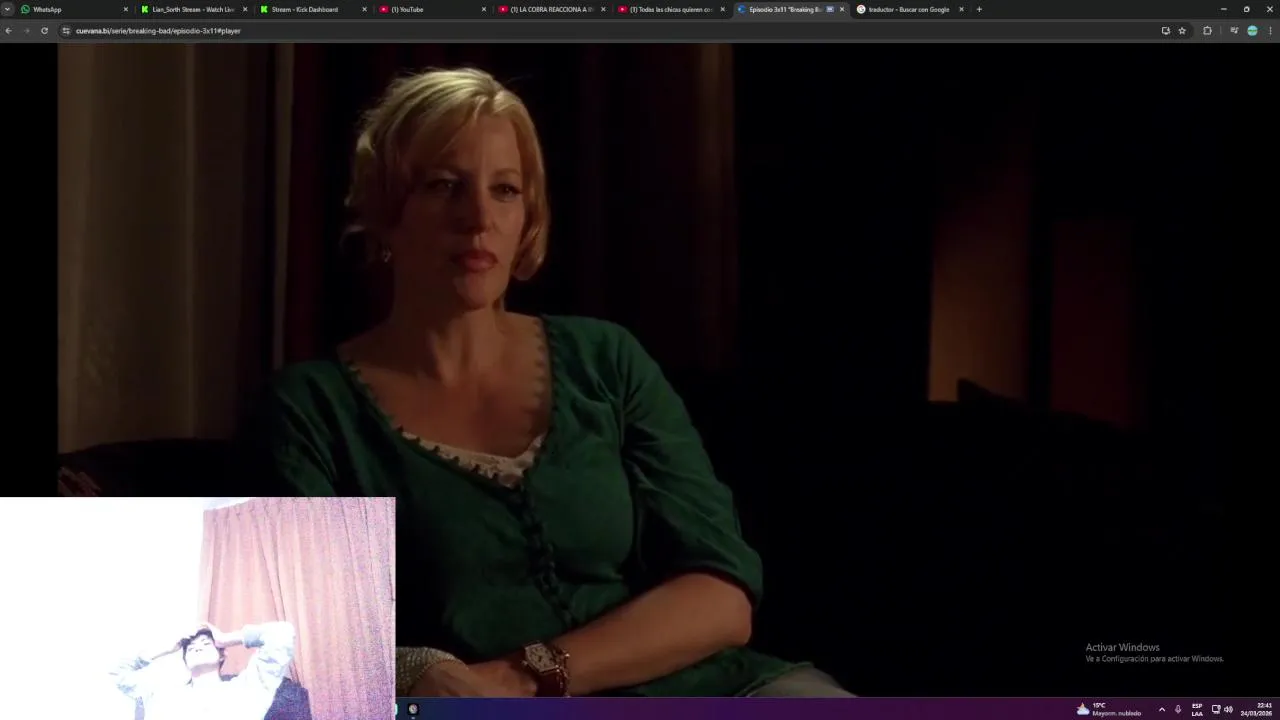This screenshot has height=720, width=1280.
Task: Bookmark this page with the star icon
Action: [1182, 31]
